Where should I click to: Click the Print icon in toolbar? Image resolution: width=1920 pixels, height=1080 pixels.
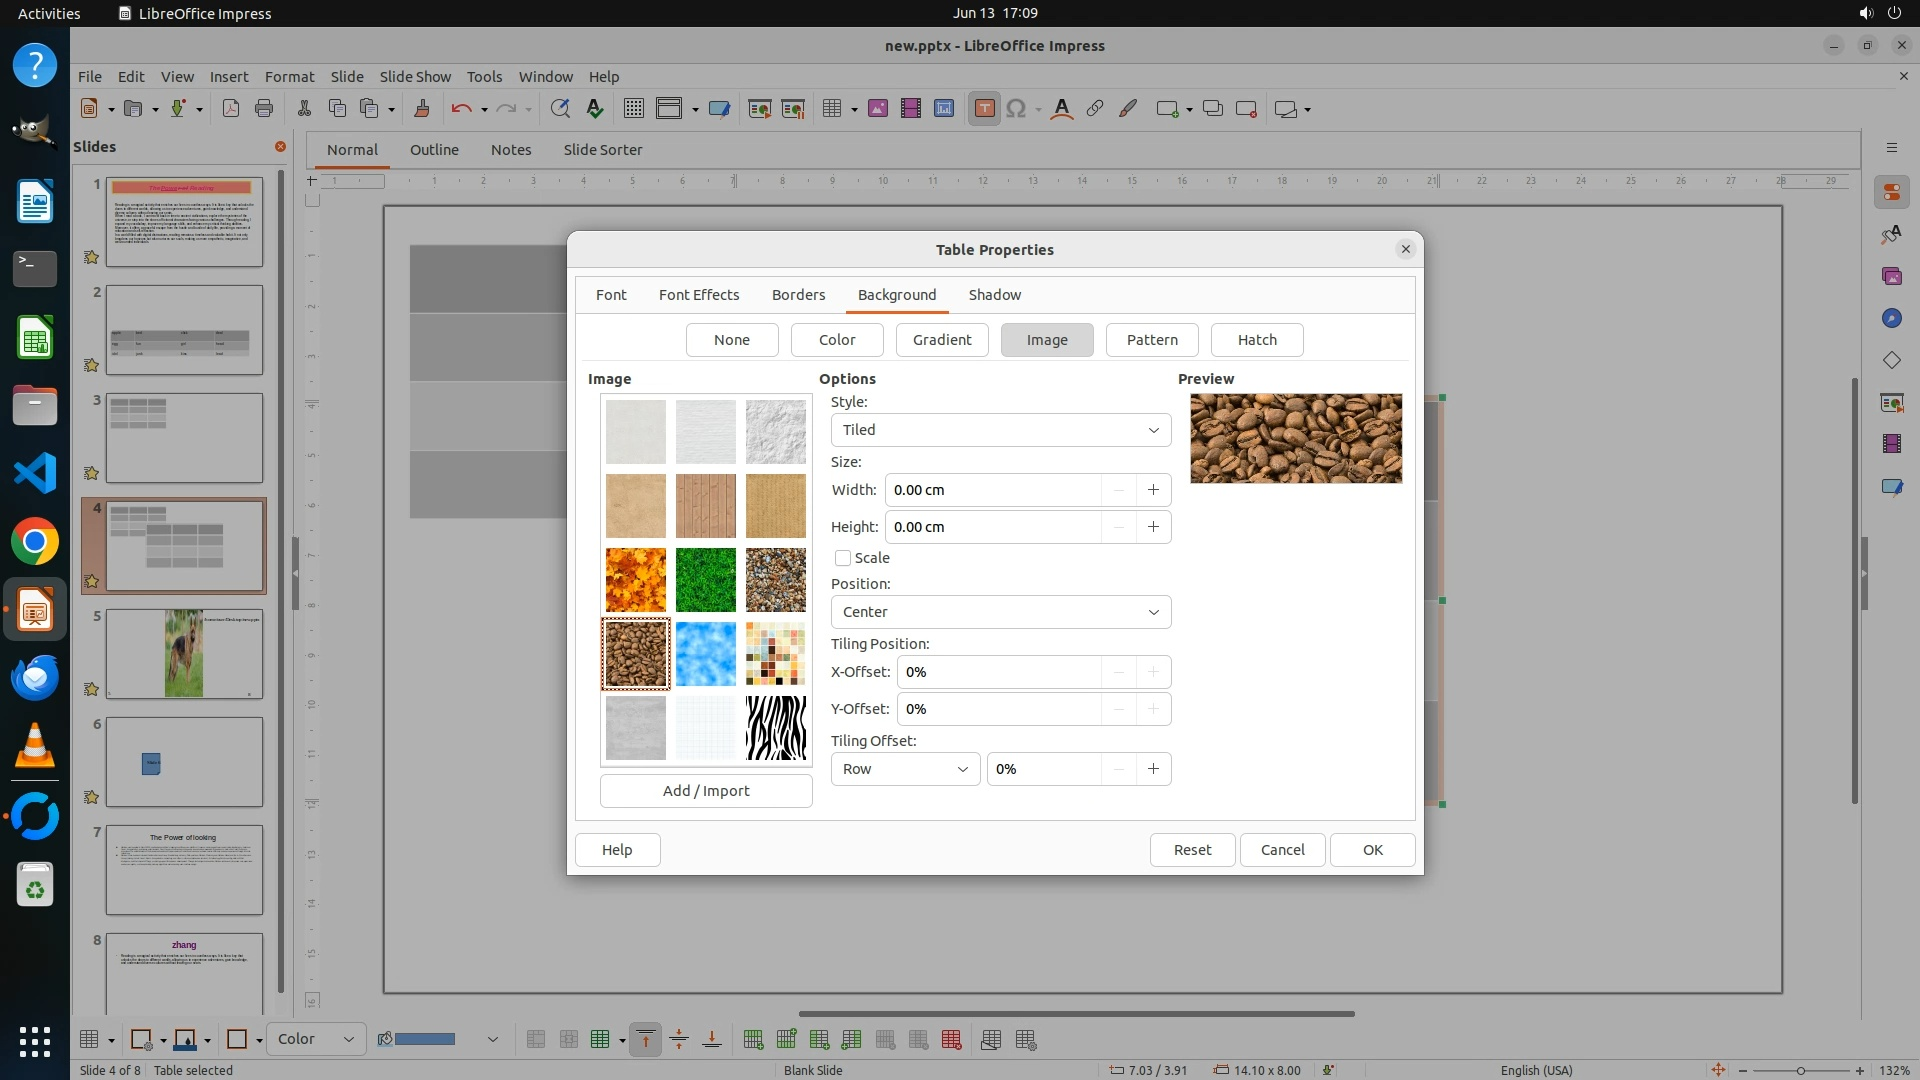point(264,109)
